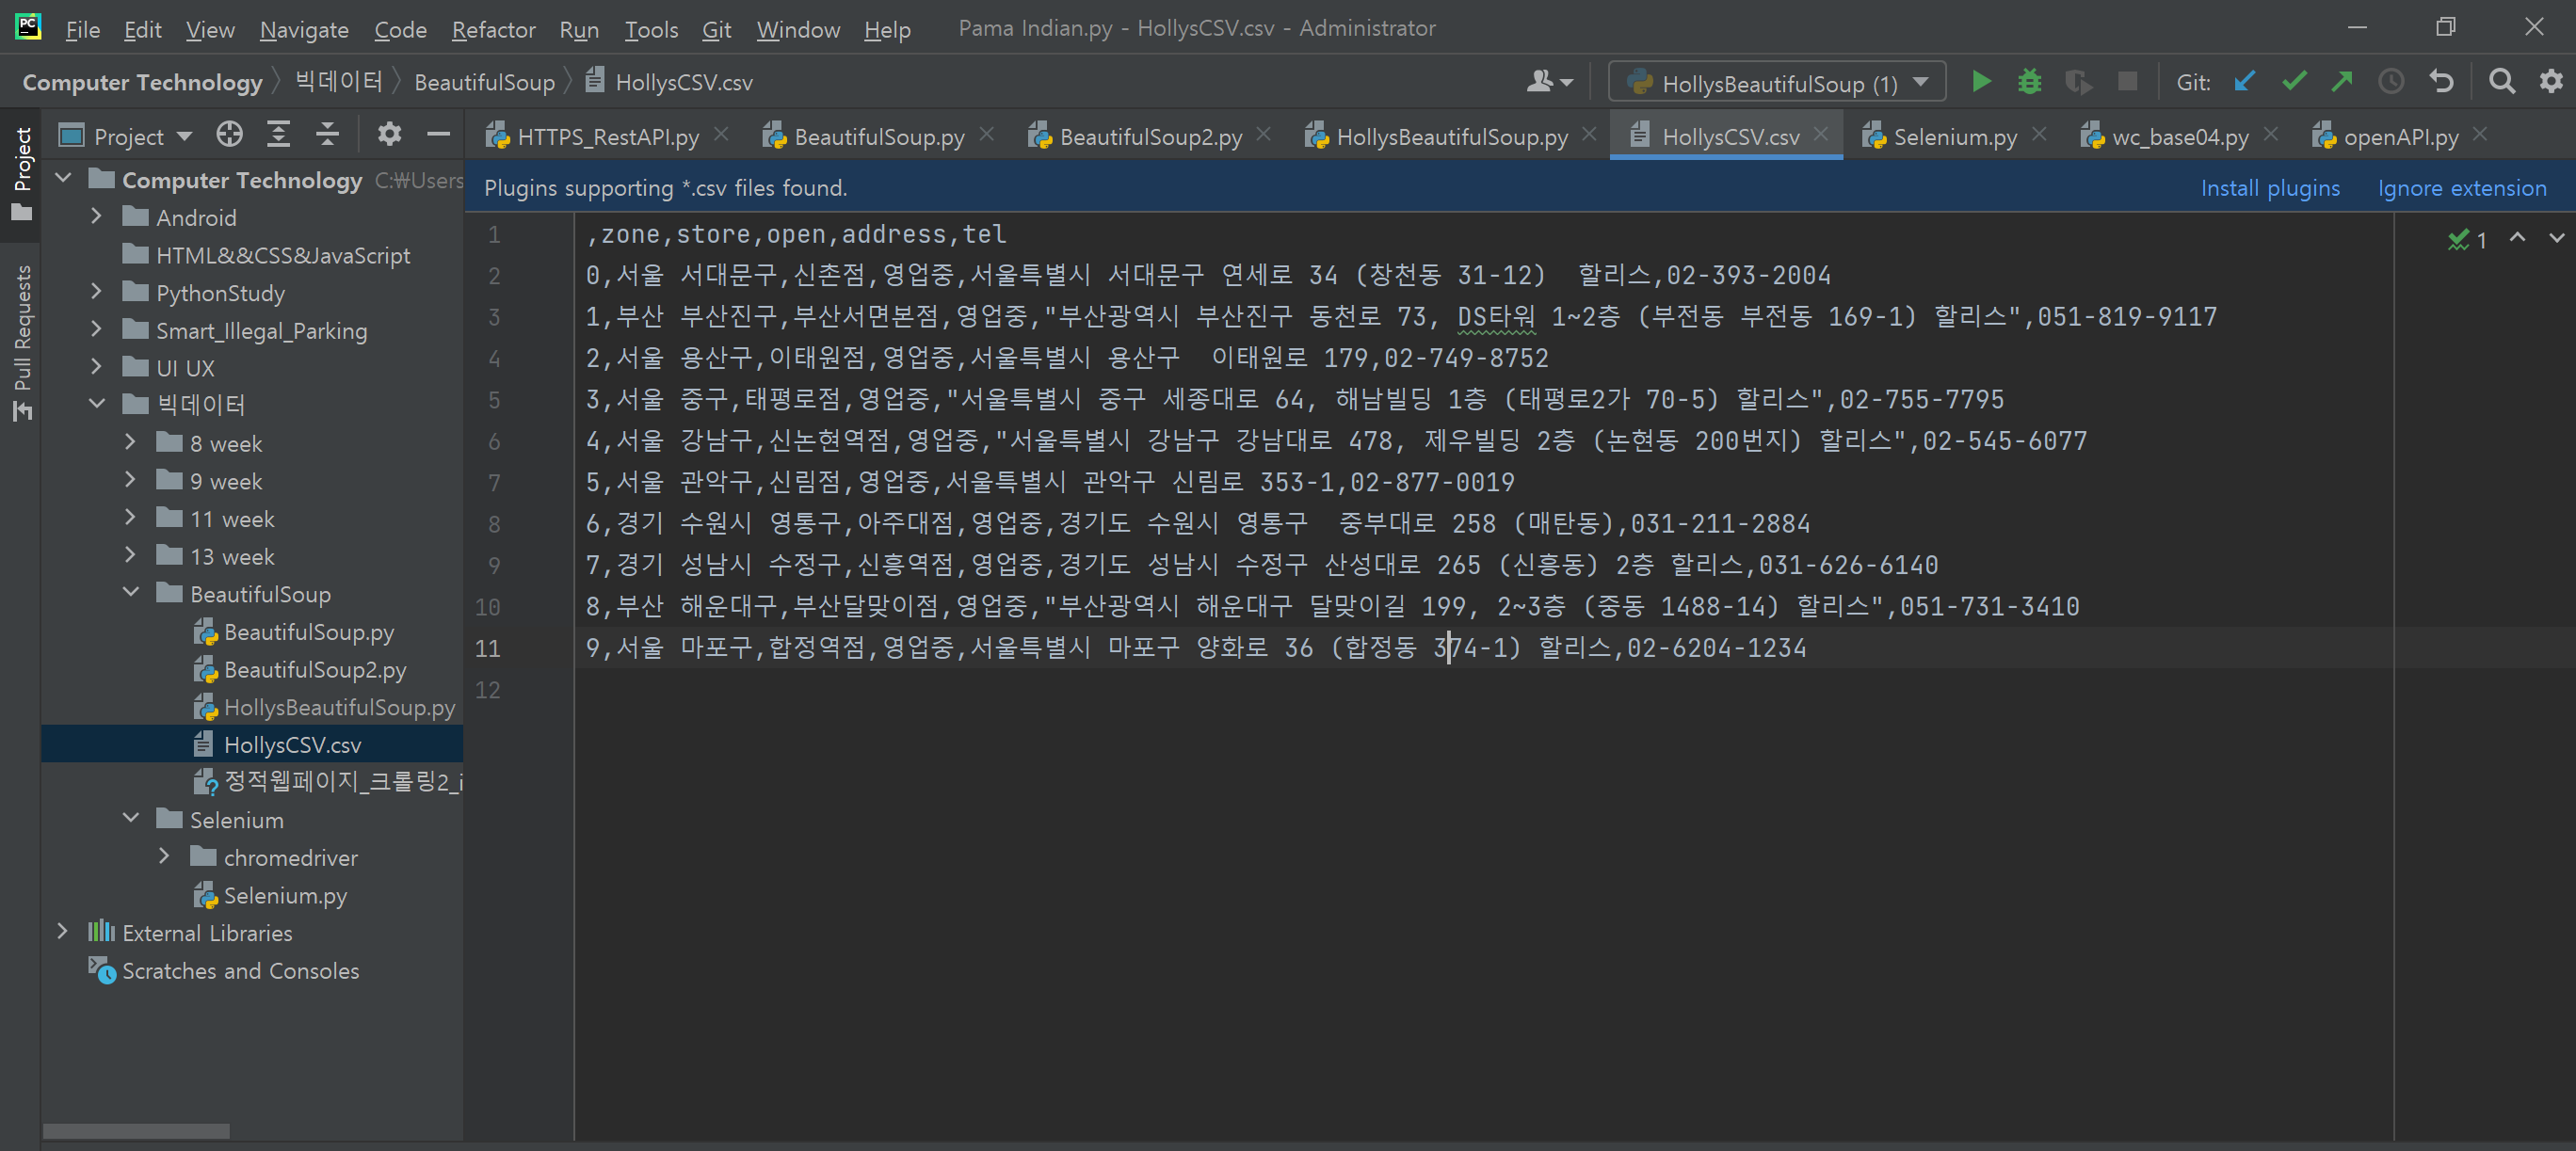This screenshot has height=1151, width=2576.
Task: Collapse the 빅데이터 folder
Action: (96, 404)
